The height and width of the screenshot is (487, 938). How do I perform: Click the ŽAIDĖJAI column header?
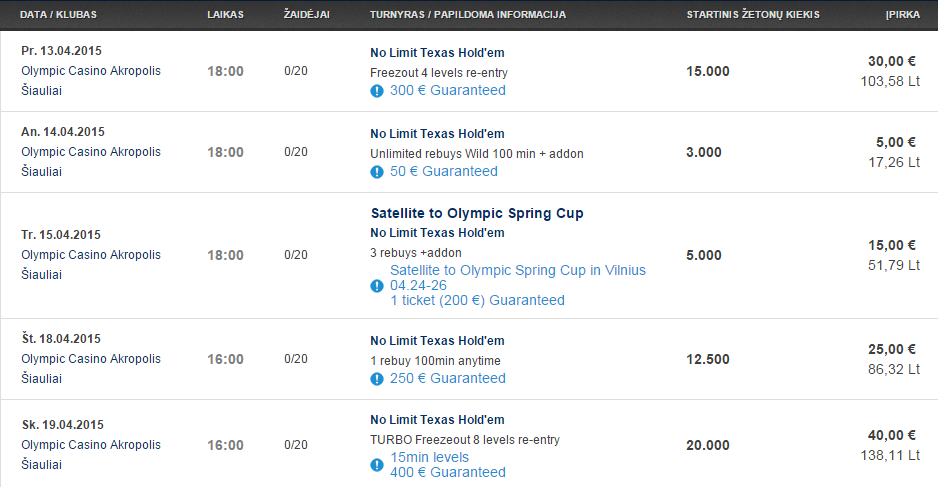point(306,14)
